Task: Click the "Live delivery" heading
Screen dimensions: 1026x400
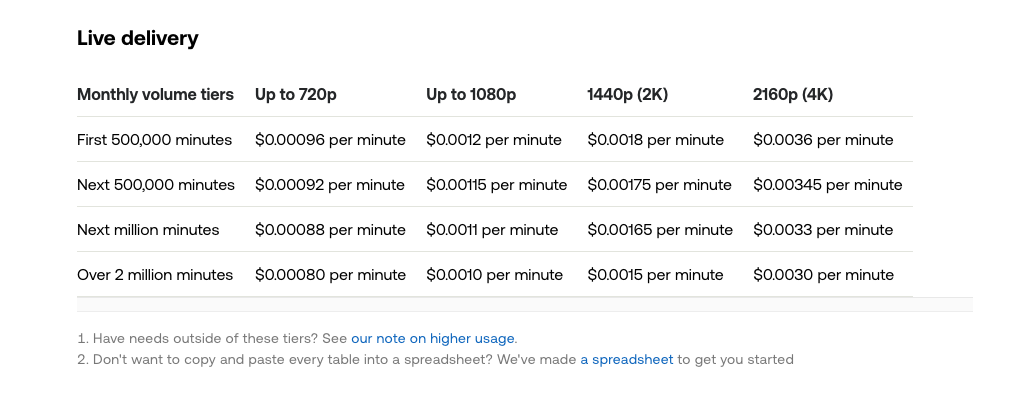Action: 138,39
